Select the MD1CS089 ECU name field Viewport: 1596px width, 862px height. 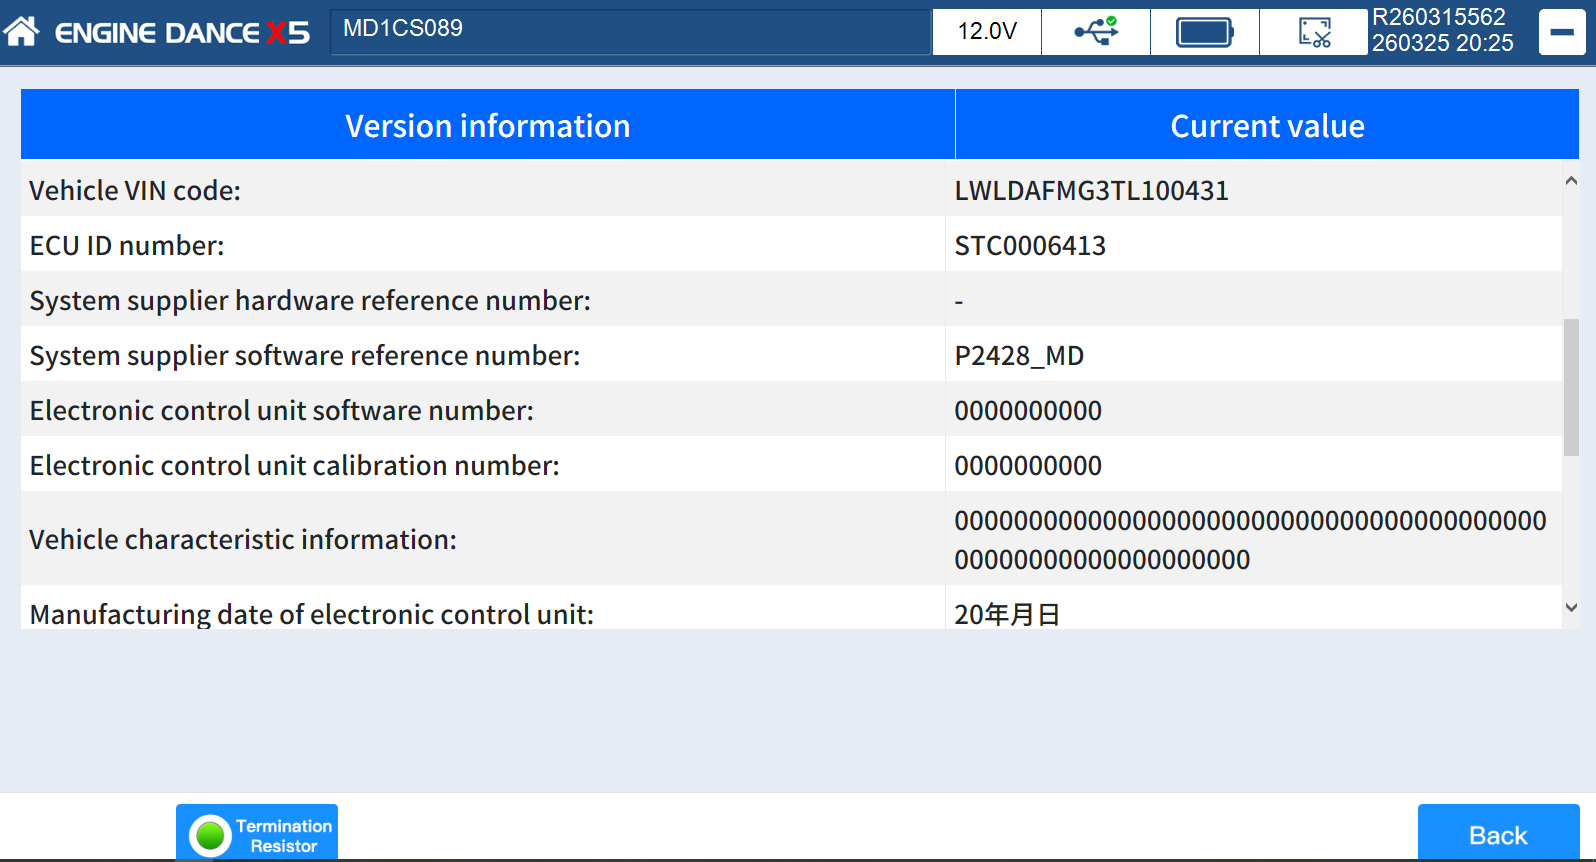630,30
